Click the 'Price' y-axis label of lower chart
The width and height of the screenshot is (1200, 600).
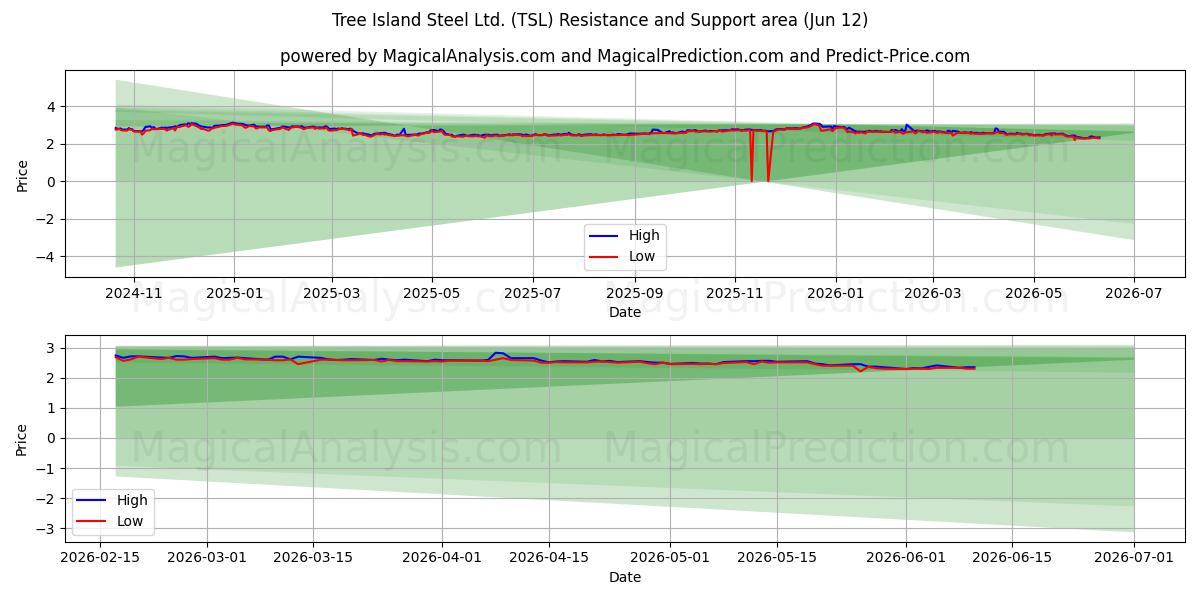(x=23, y=439)
